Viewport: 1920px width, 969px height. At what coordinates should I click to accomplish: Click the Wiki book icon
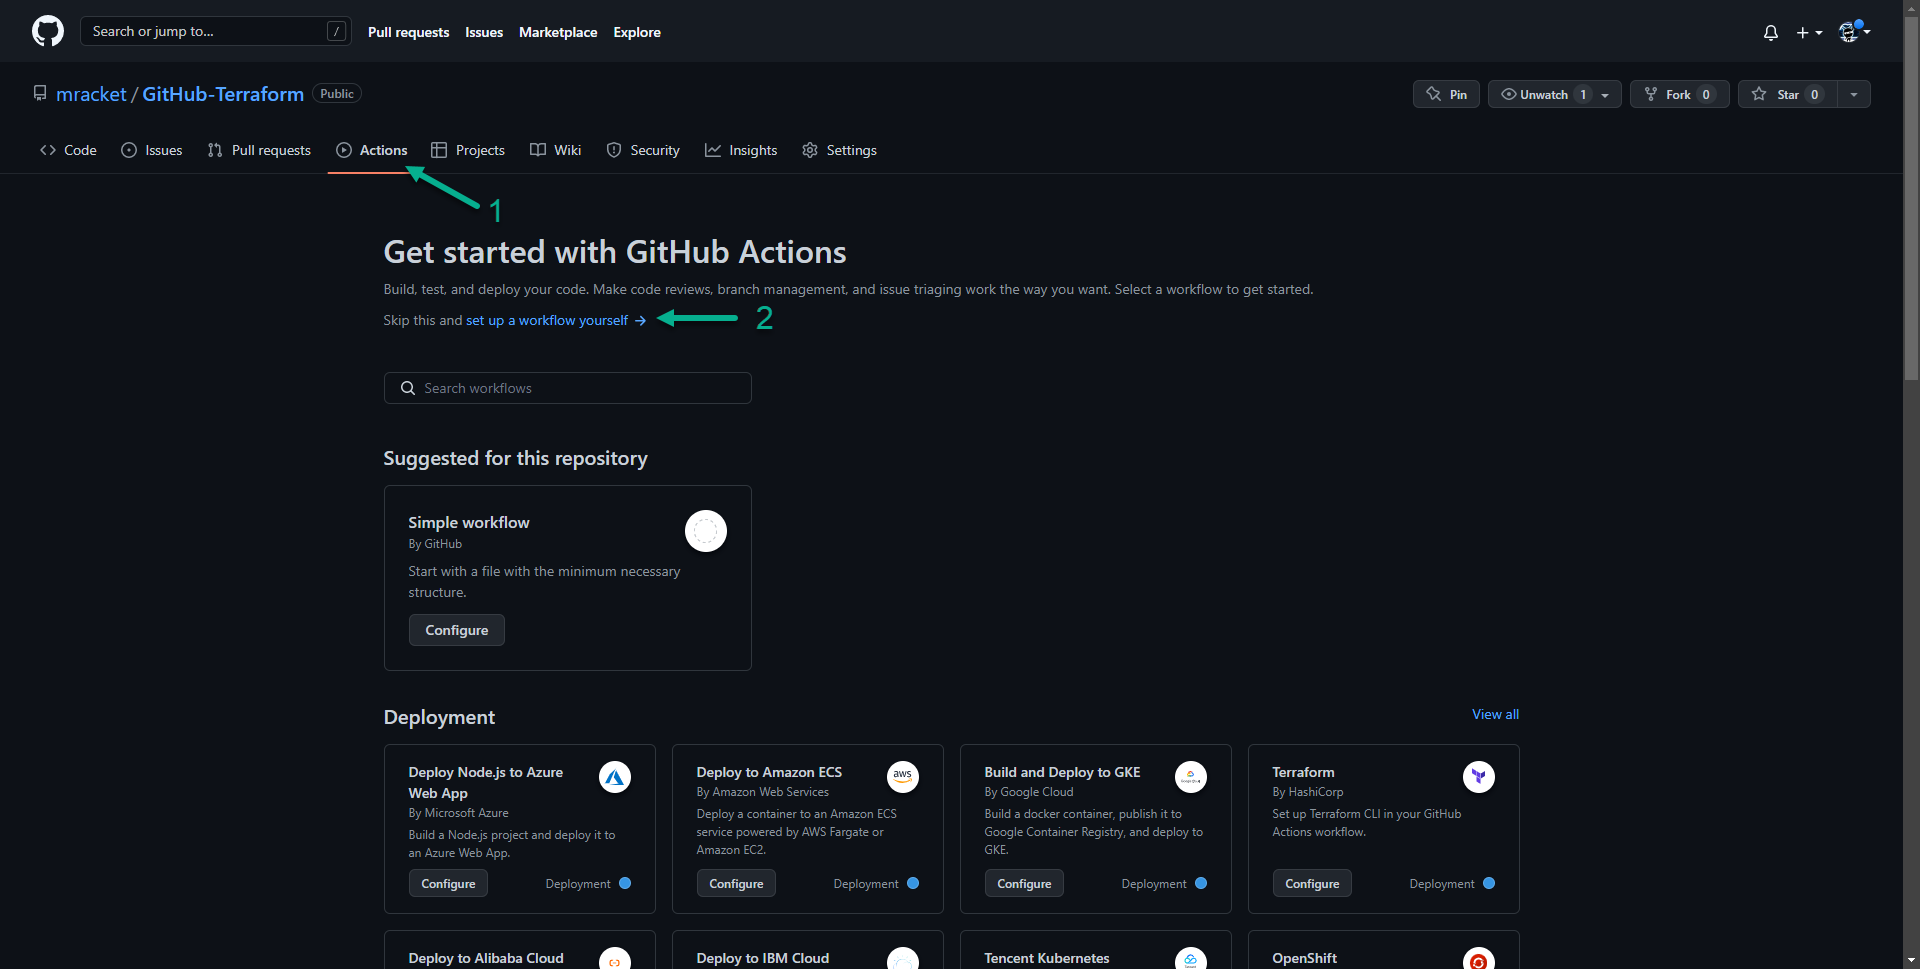tap(538, 150)
